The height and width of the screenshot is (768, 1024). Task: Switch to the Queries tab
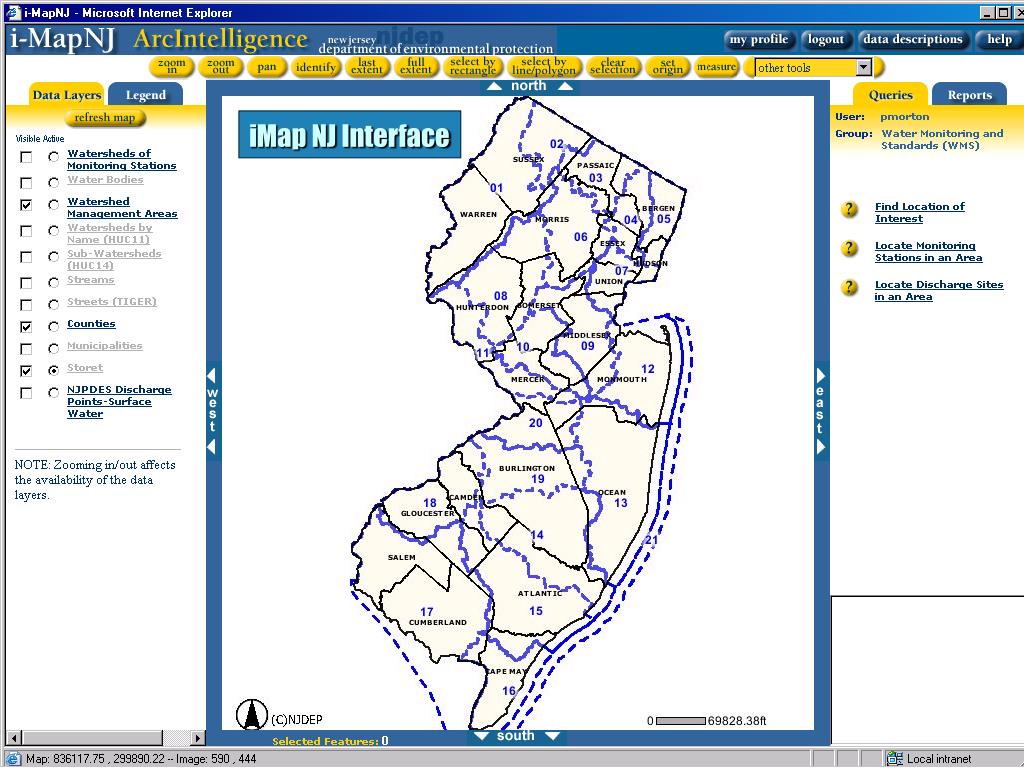(890, 95)
